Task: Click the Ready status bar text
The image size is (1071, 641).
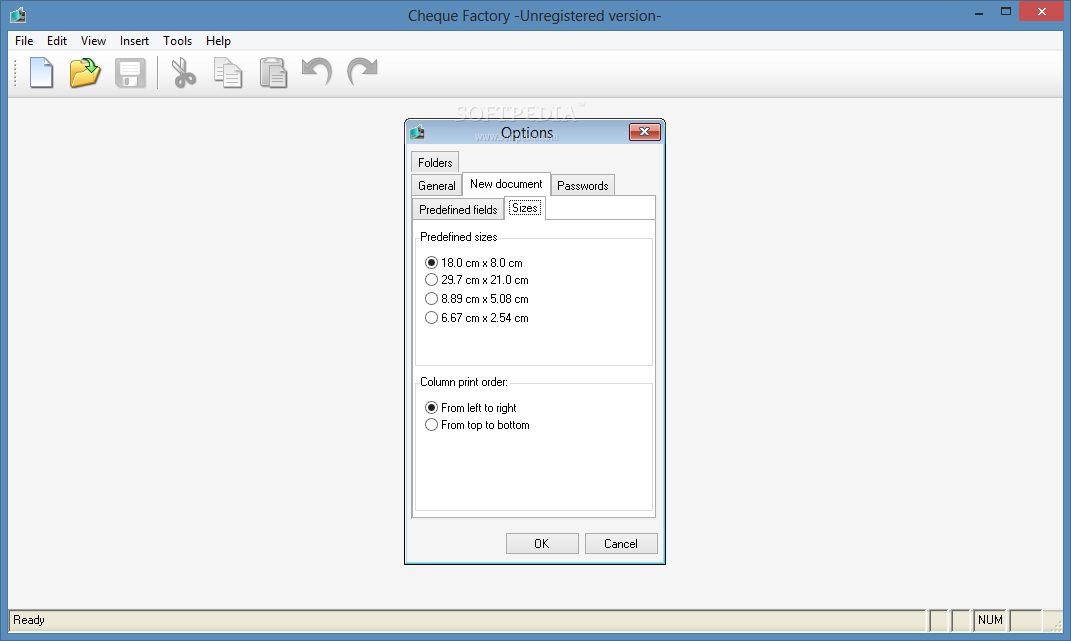Action: [29, 620]
